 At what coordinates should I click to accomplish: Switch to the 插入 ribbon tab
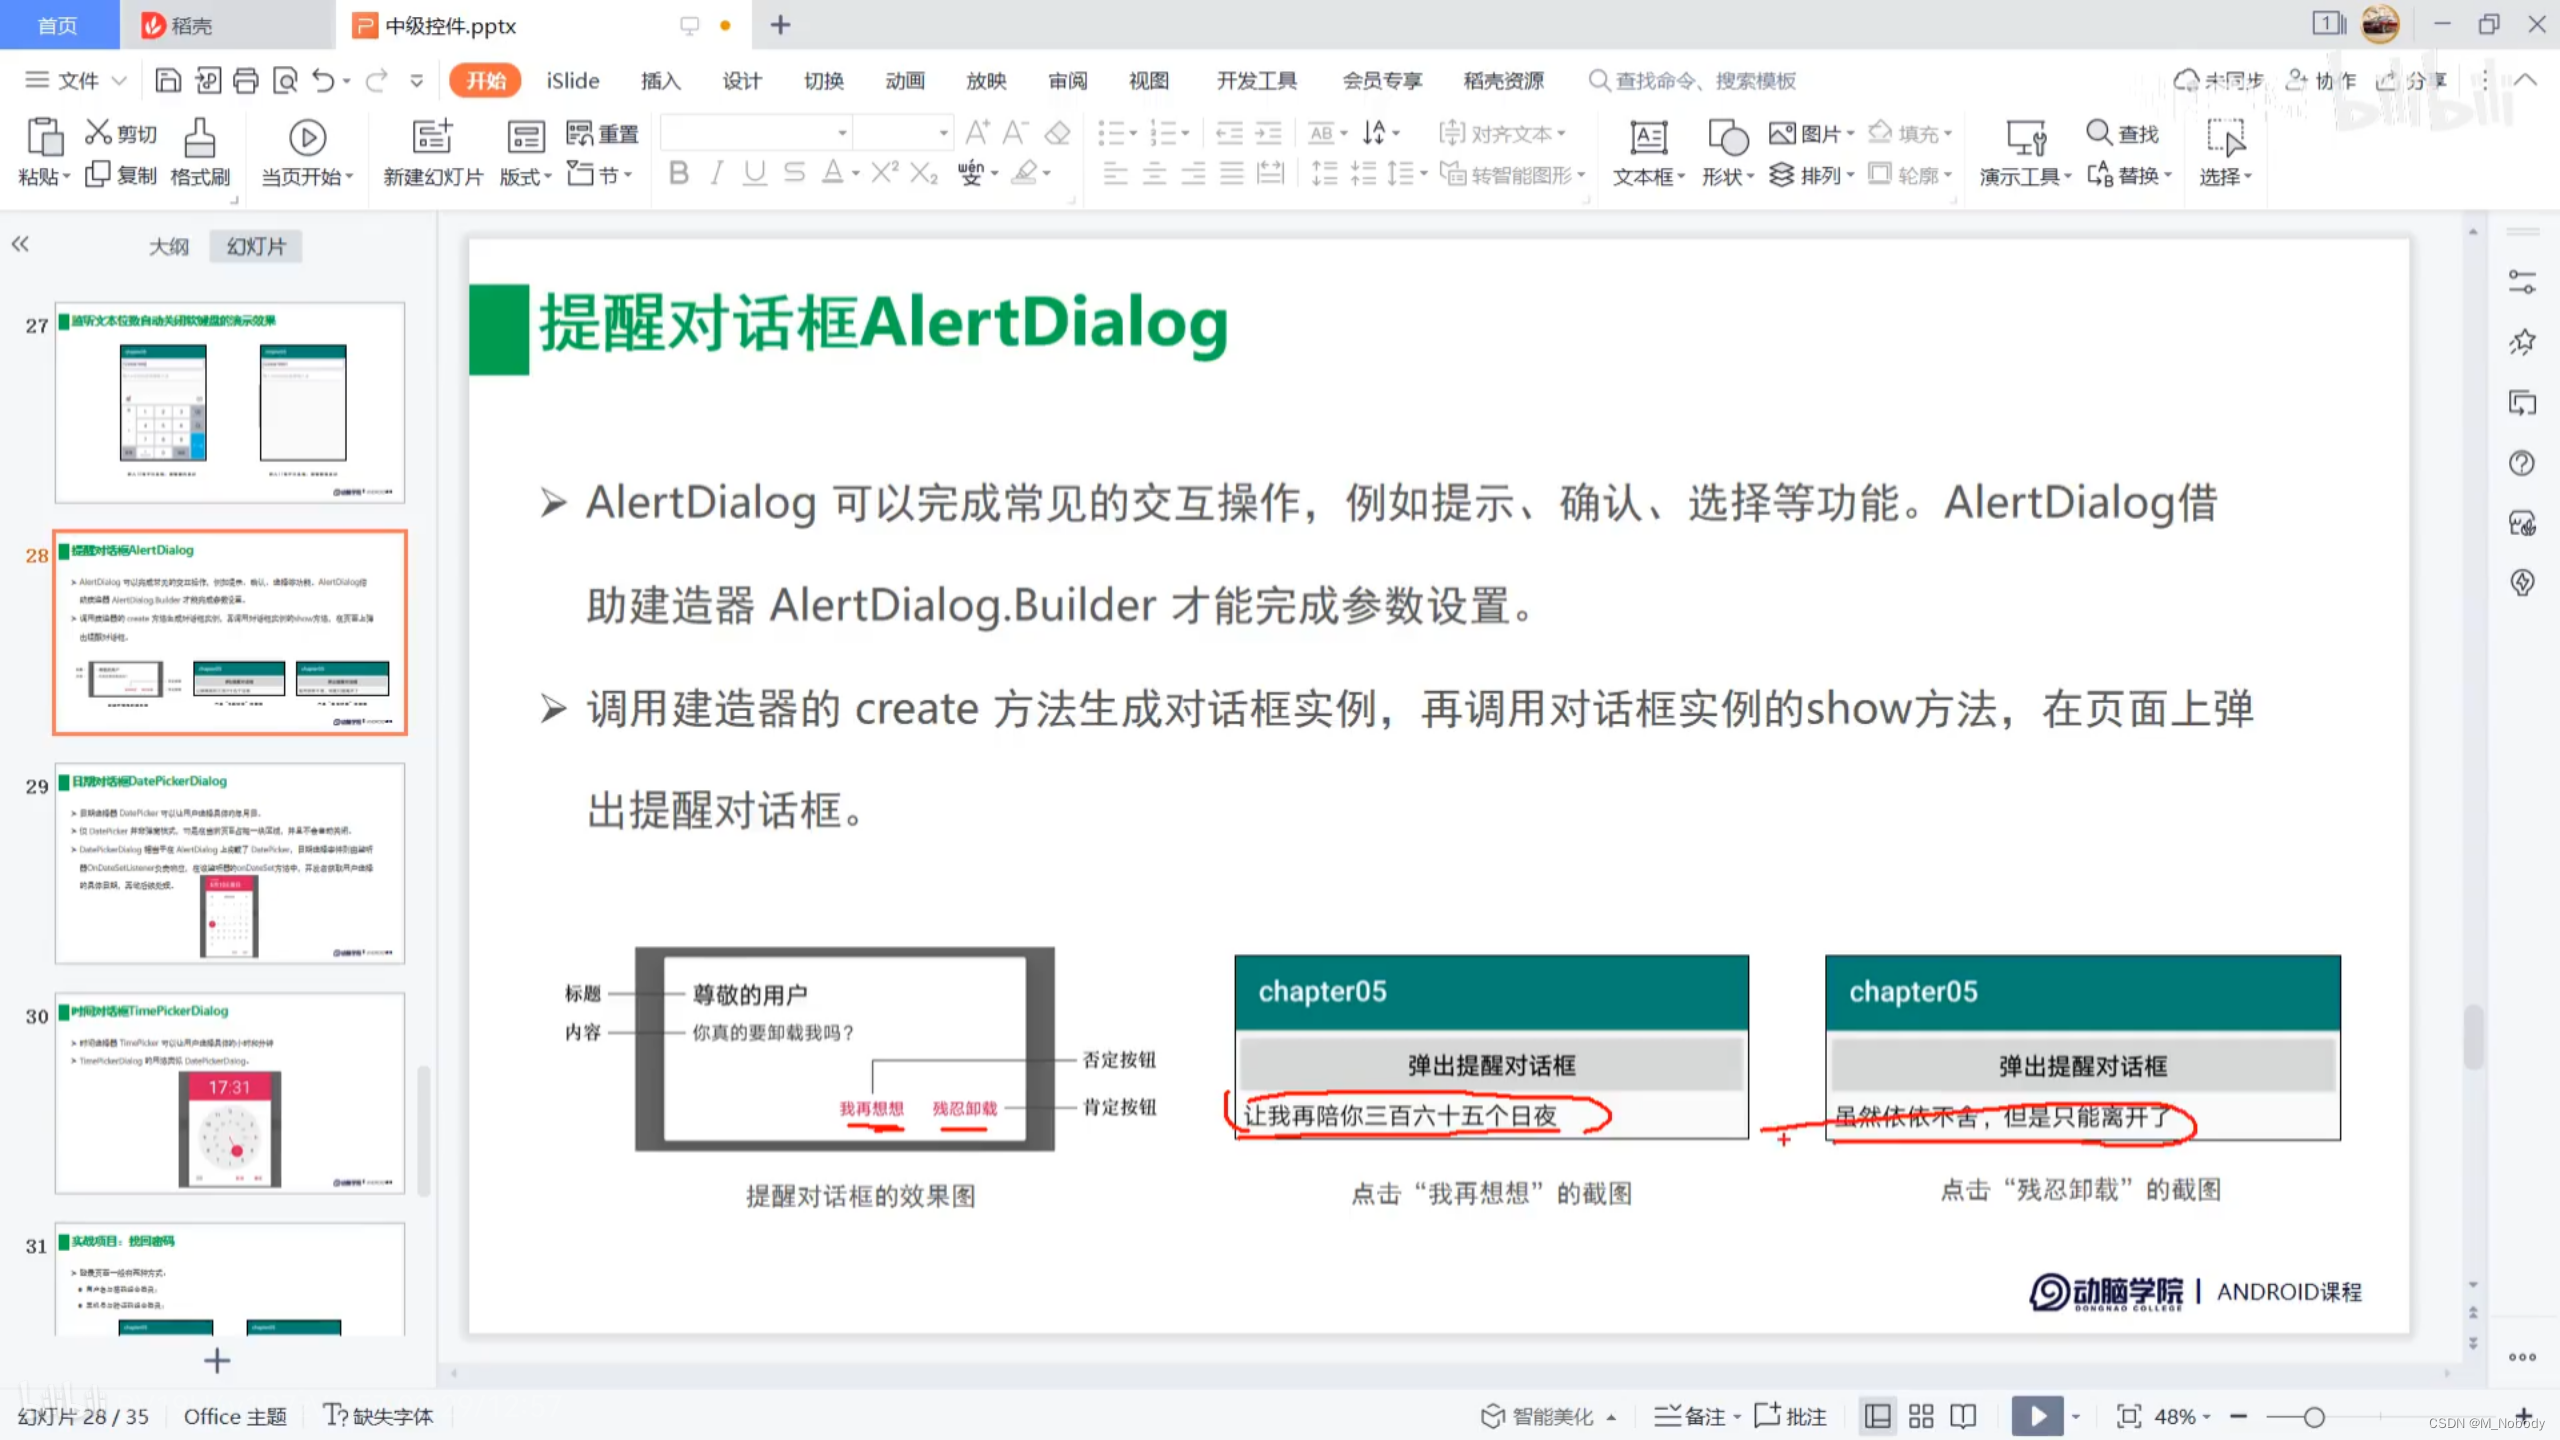660,80
